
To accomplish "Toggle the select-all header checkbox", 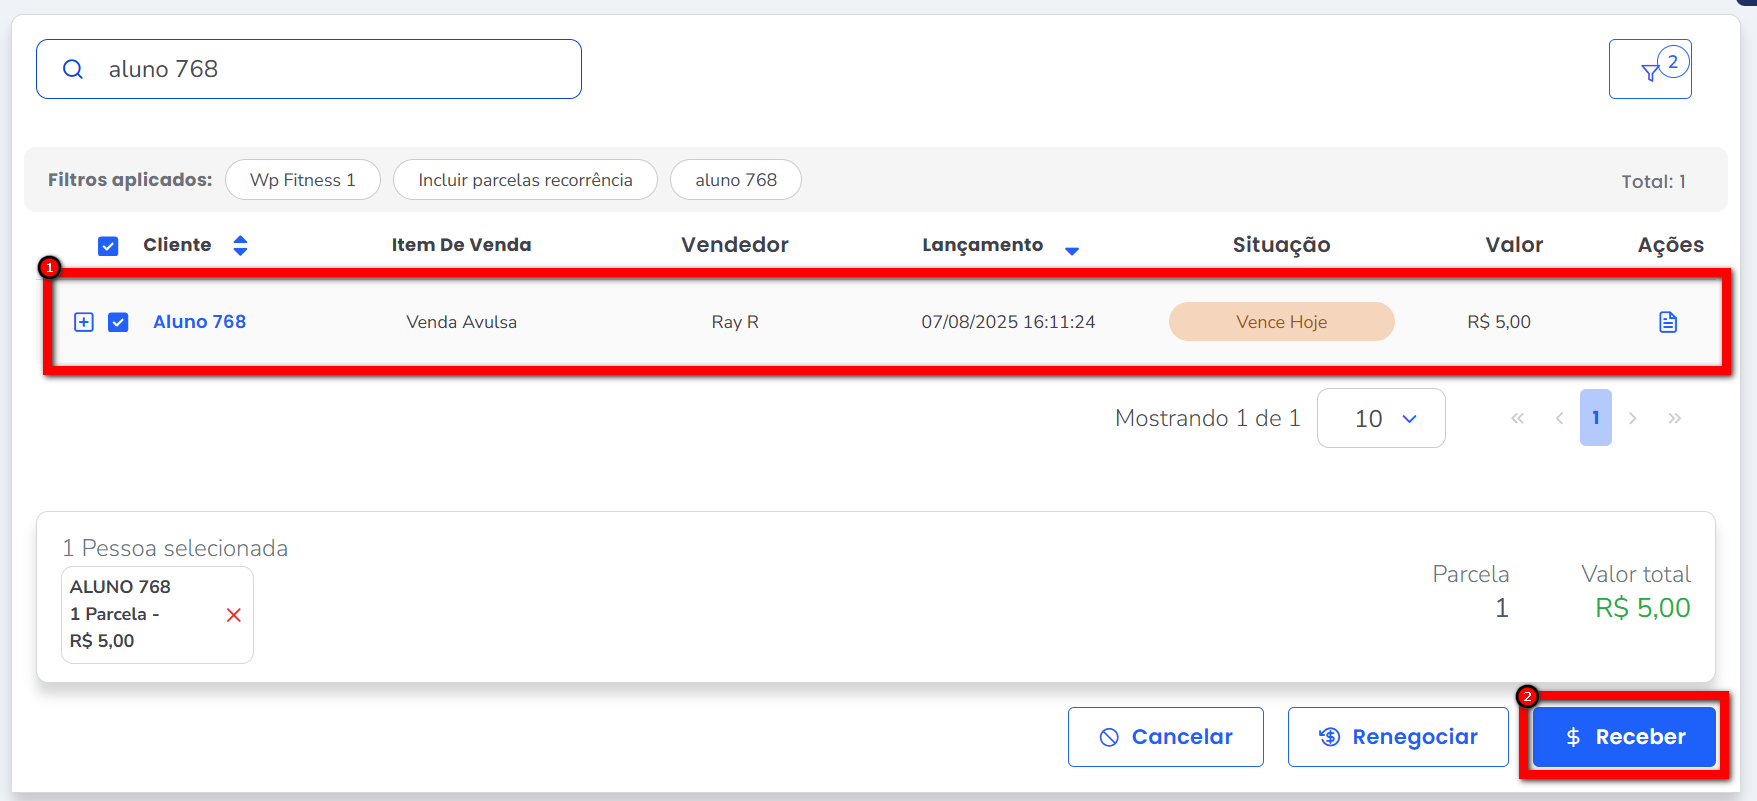I will point(108,246).
